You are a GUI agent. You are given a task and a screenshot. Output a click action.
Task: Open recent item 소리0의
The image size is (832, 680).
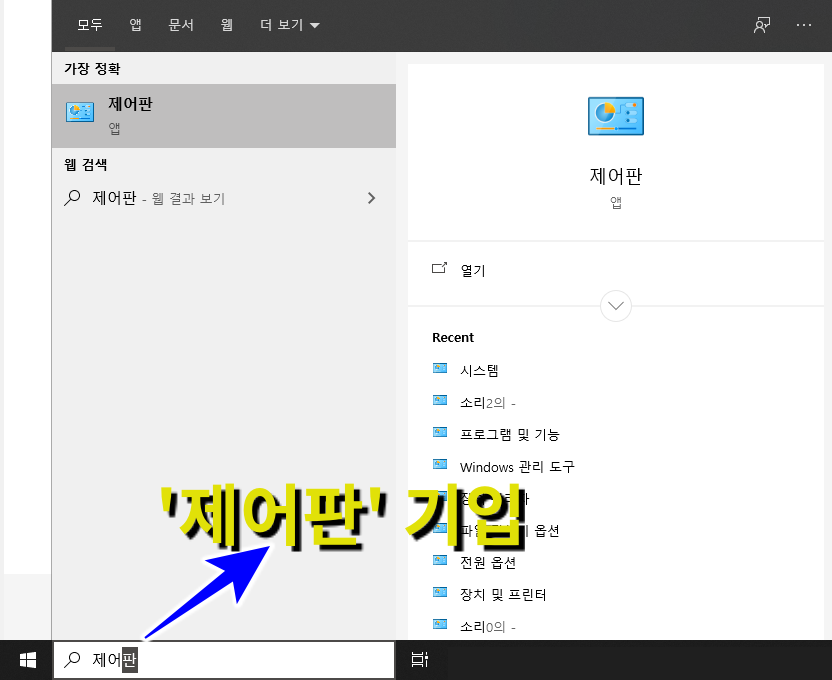[487, 626]
